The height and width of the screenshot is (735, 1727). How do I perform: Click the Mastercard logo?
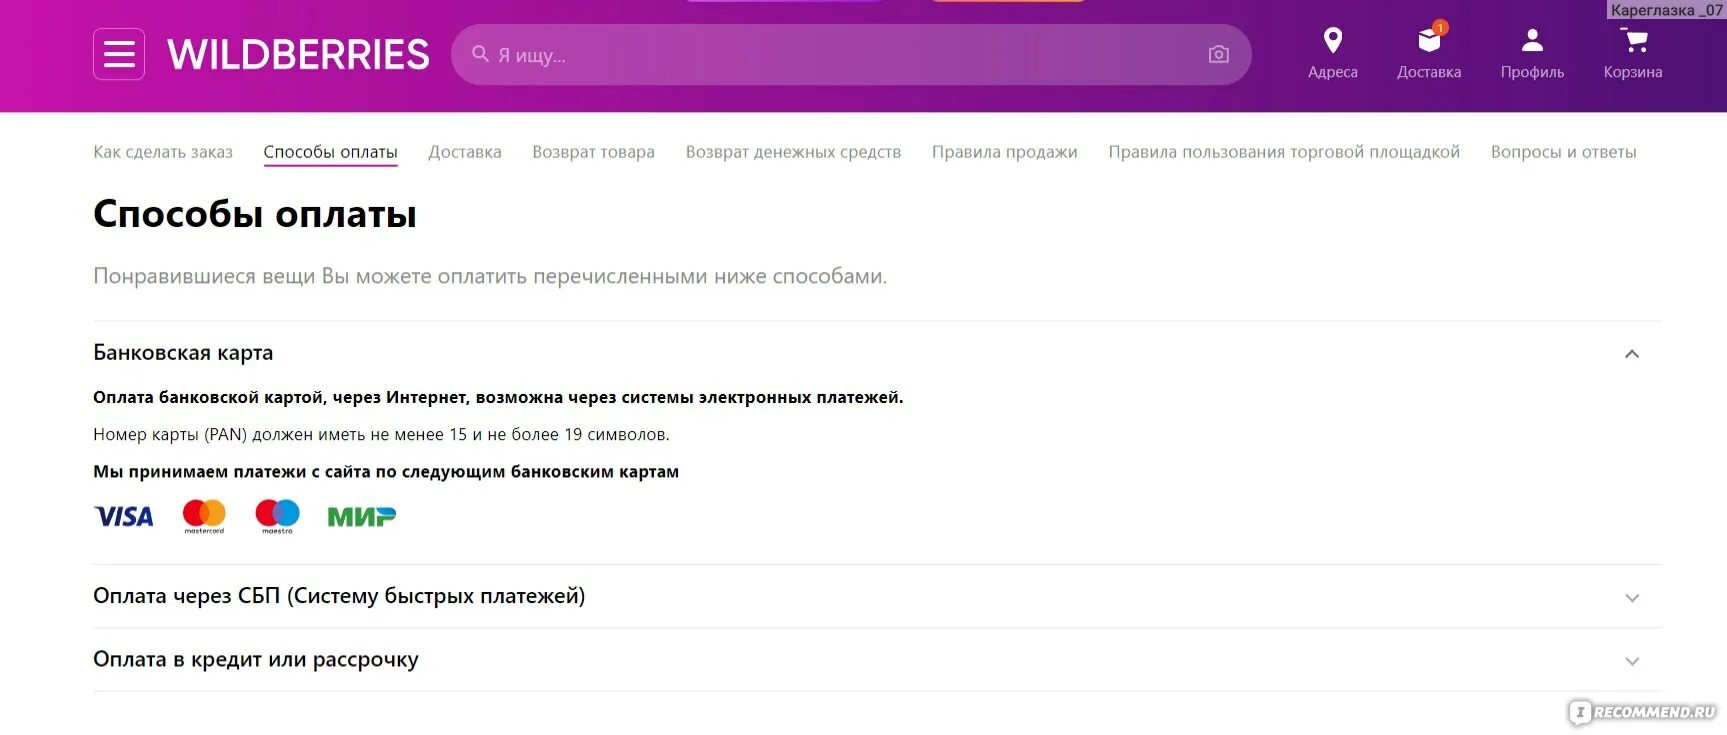(204, 516)
